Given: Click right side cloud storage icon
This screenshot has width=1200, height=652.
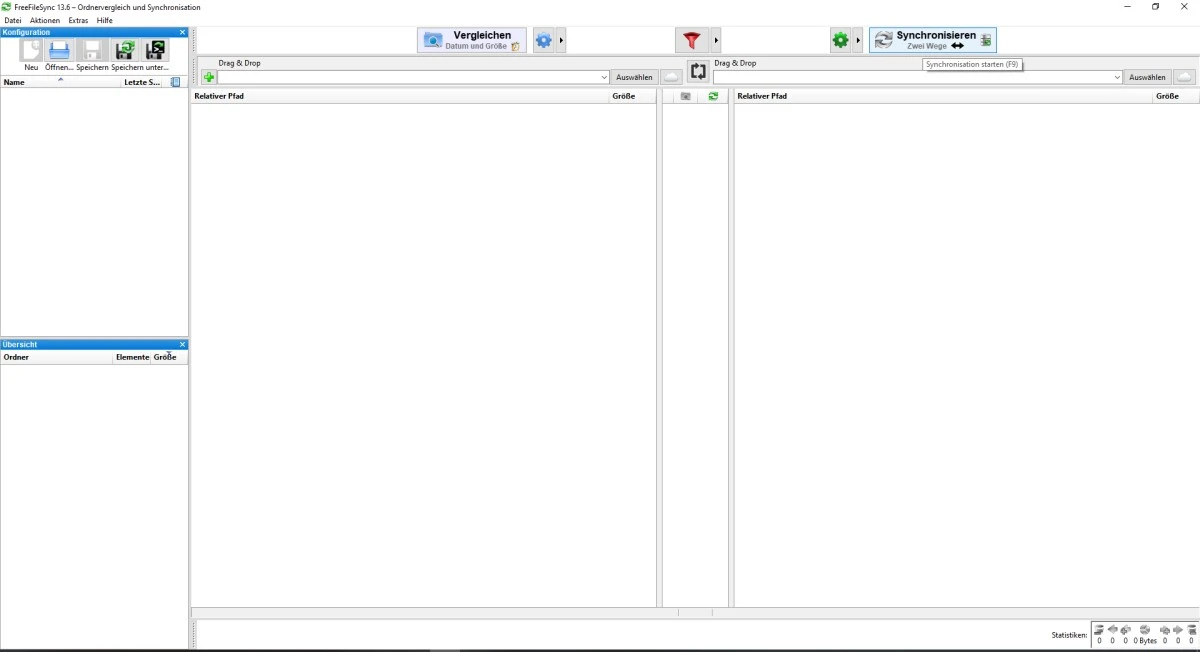Looking at the screenshot, I should pyautogui.click(x=1184, y=77).
